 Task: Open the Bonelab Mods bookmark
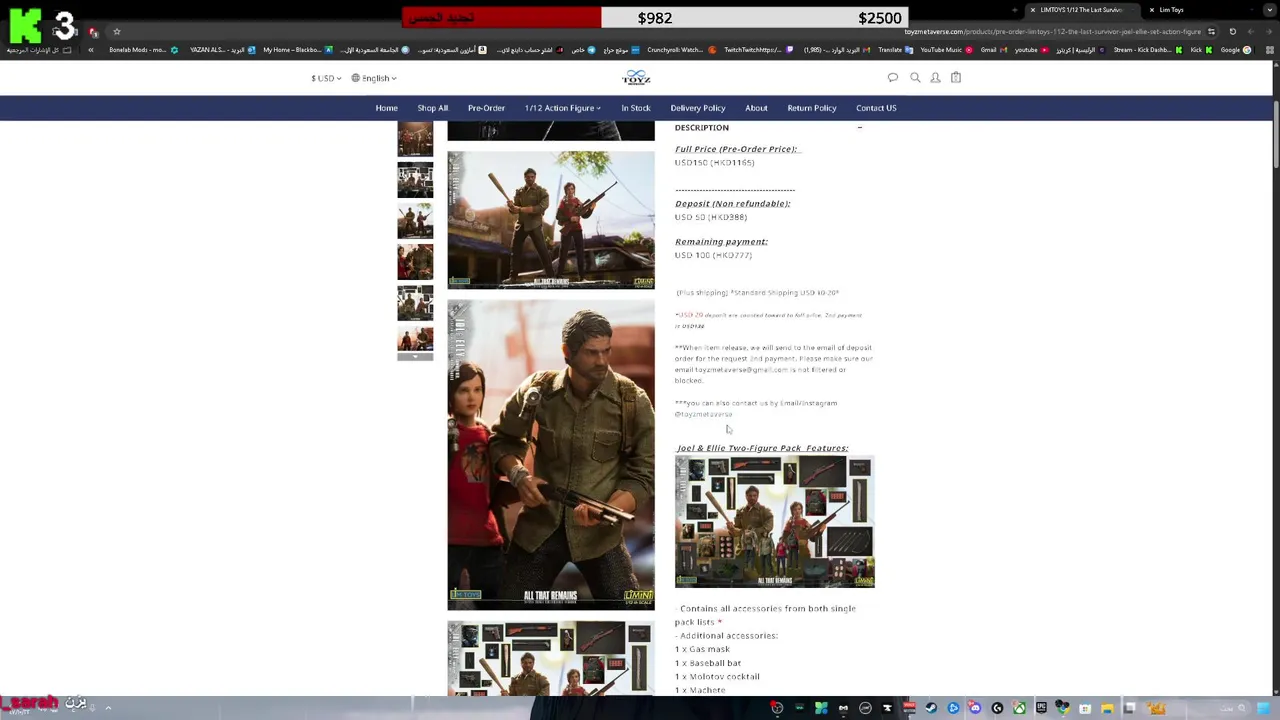click(143, 50)
